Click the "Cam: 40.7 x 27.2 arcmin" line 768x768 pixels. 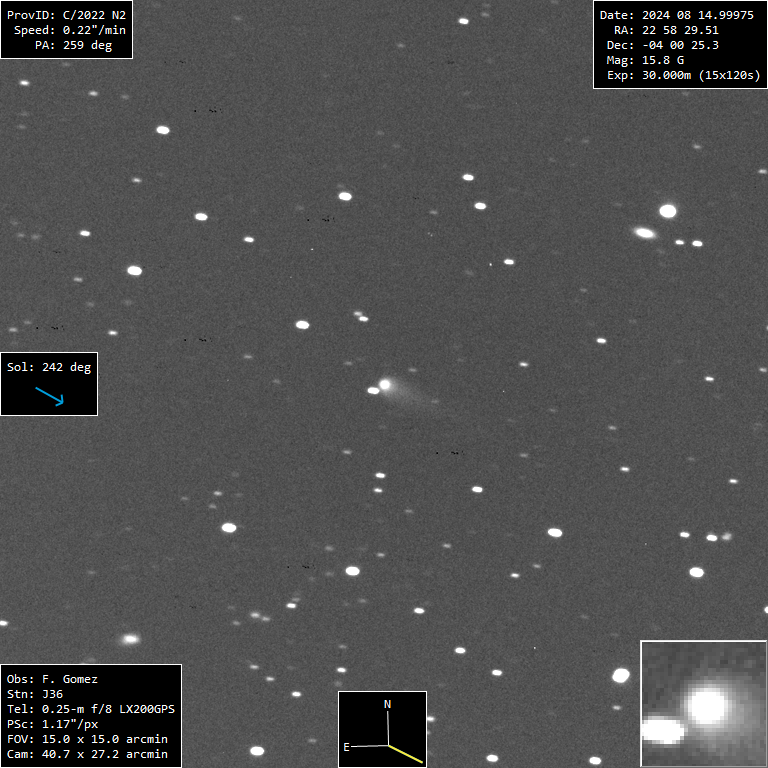tap(87, 754)
